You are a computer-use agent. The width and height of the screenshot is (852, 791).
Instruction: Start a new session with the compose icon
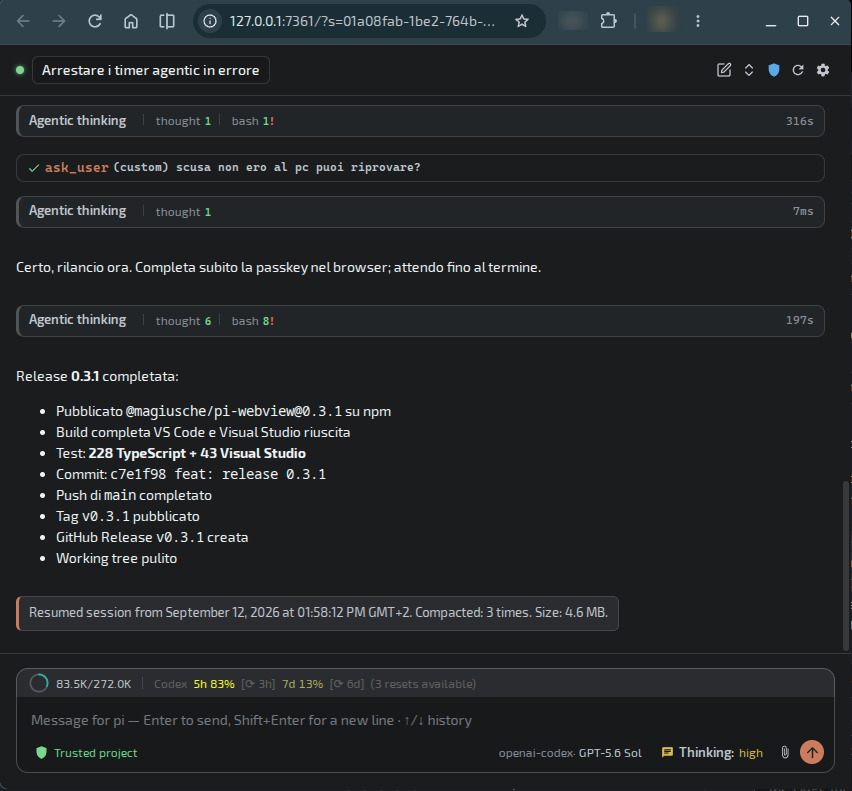(724, 70)
